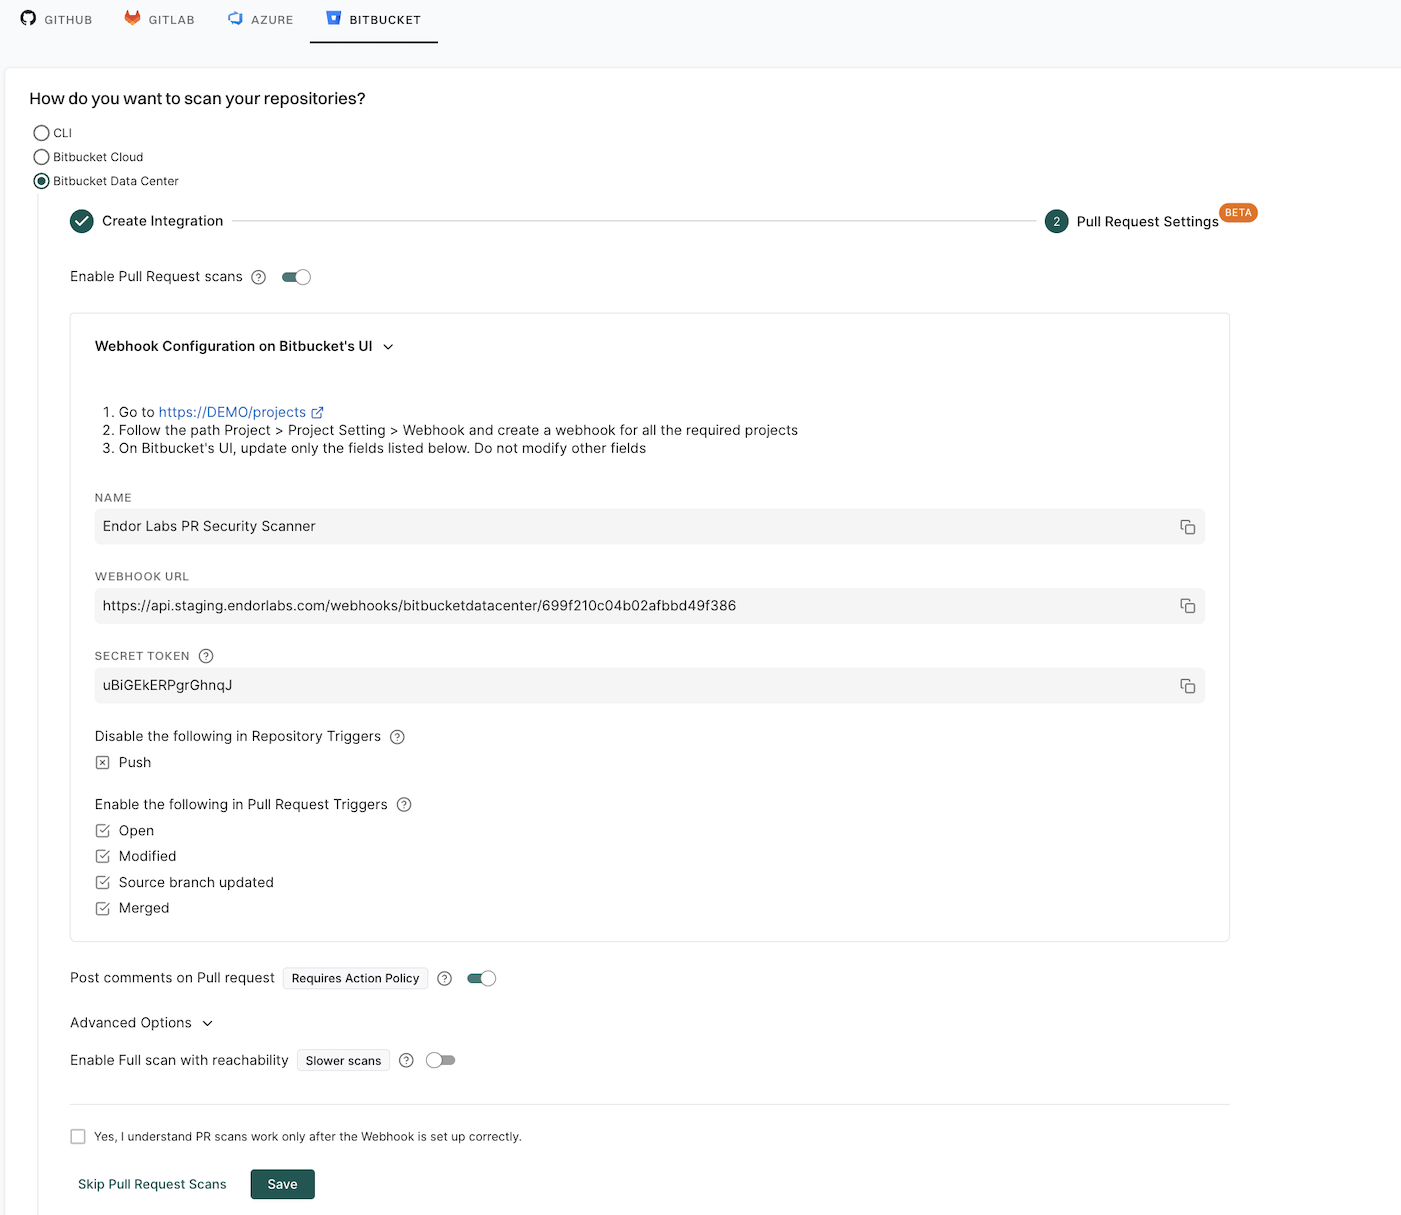
Task: Copy the Endor Labs PR Security Scanner name
Action: pos(1187,526)
